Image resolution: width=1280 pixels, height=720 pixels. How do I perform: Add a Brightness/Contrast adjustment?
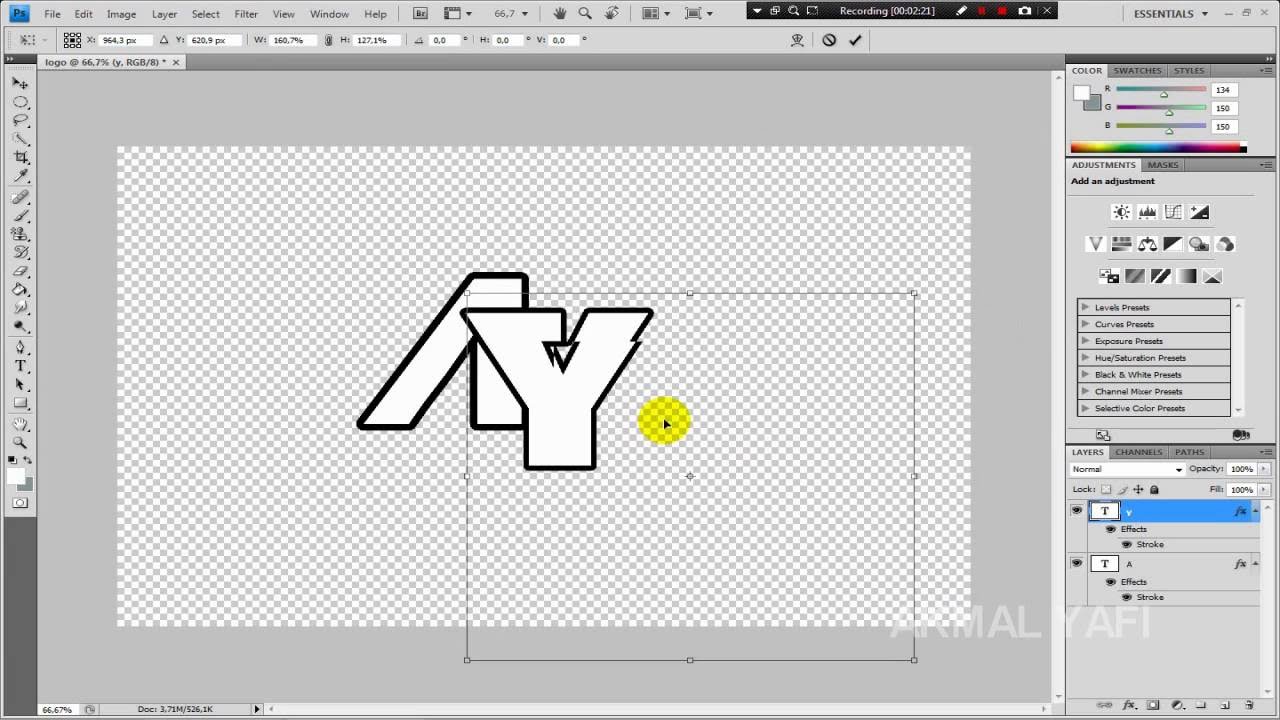click(1122, 212)
